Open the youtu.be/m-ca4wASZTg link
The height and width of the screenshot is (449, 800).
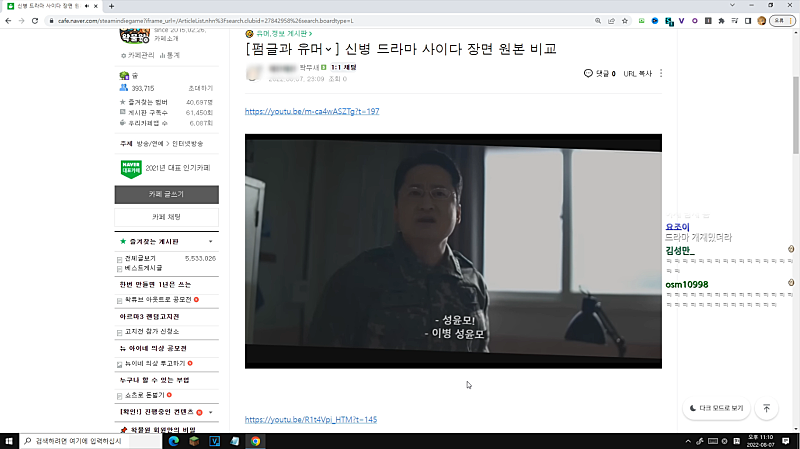[312, 111]
